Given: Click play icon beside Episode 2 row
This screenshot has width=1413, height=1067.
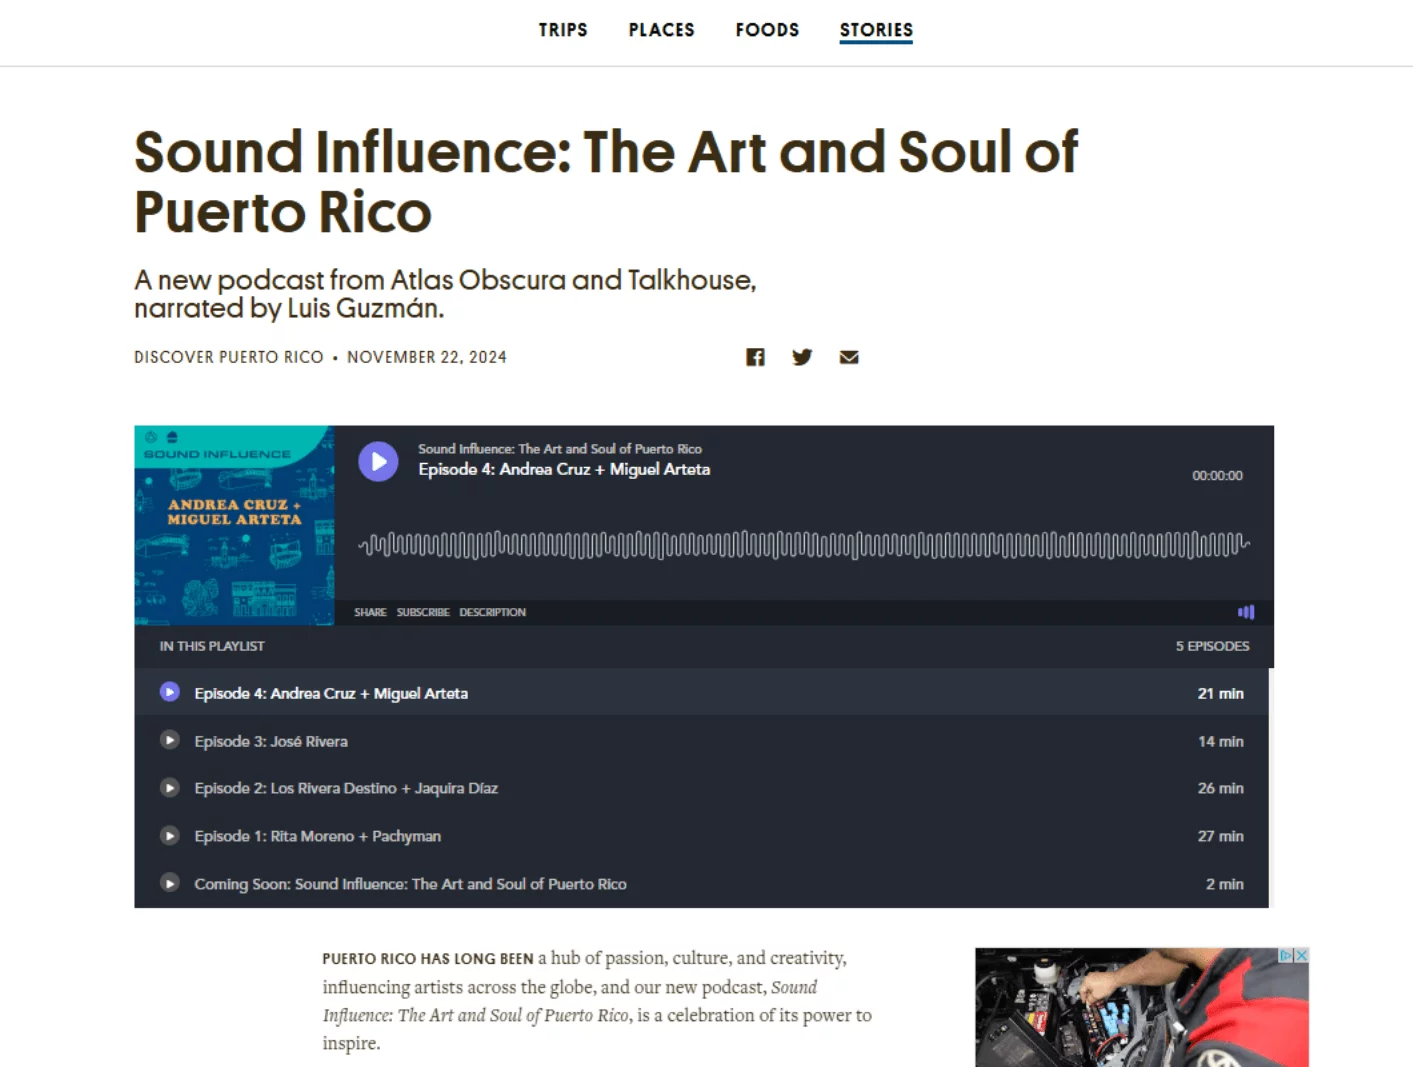Looking at the screenshot, I should [x=170, y=788].
